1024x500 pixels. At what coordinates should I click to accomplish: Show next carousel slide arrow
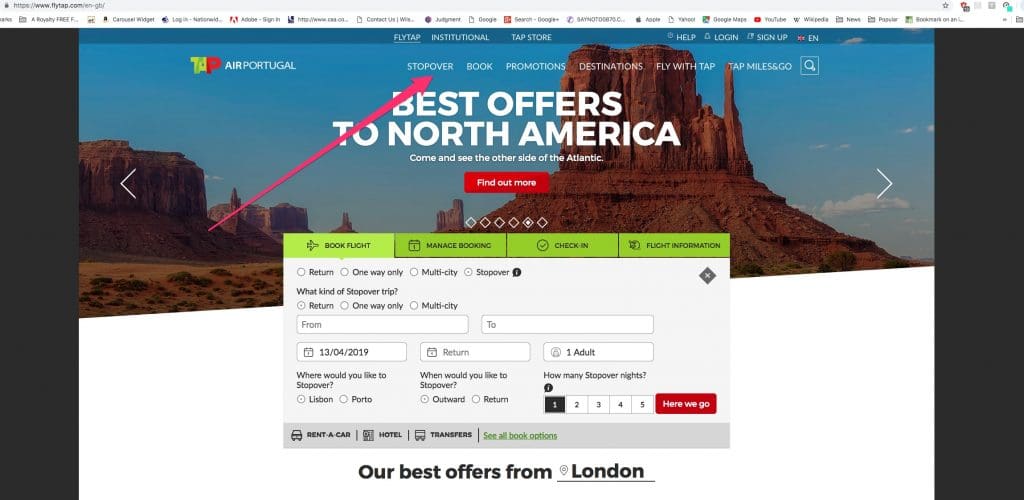click(884, 183)
